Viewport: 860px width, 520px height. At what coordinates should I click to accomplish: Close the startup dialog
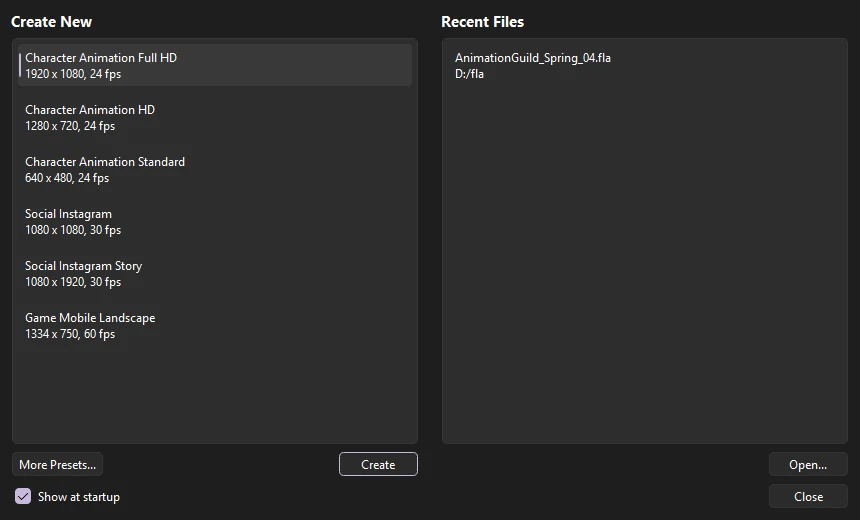tap(808, 496)
